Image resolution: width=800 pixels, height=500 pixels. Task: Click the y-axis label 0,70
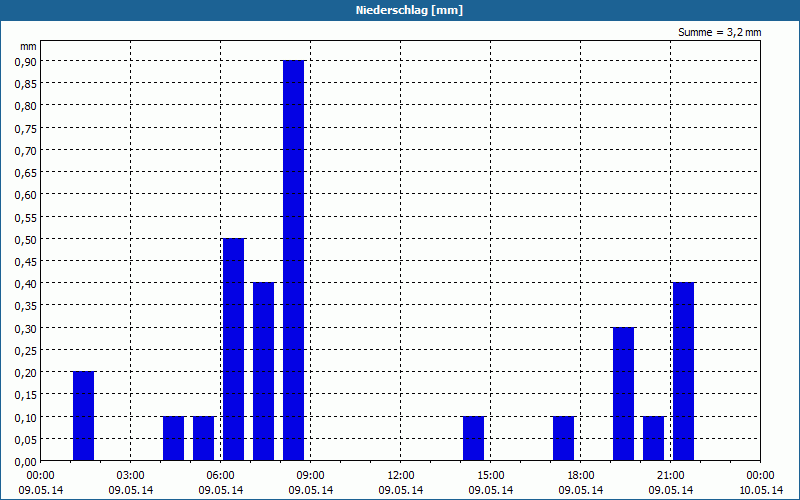coord(26,150)
